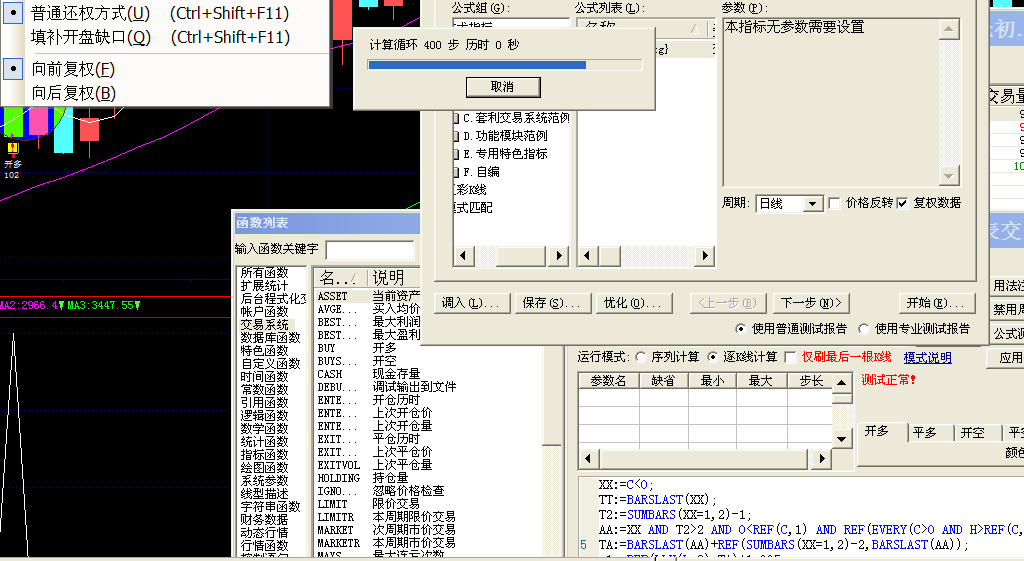Choose 向前复权(F) menu item
Screen dimensions: 1024x561
tap(165, 69)
